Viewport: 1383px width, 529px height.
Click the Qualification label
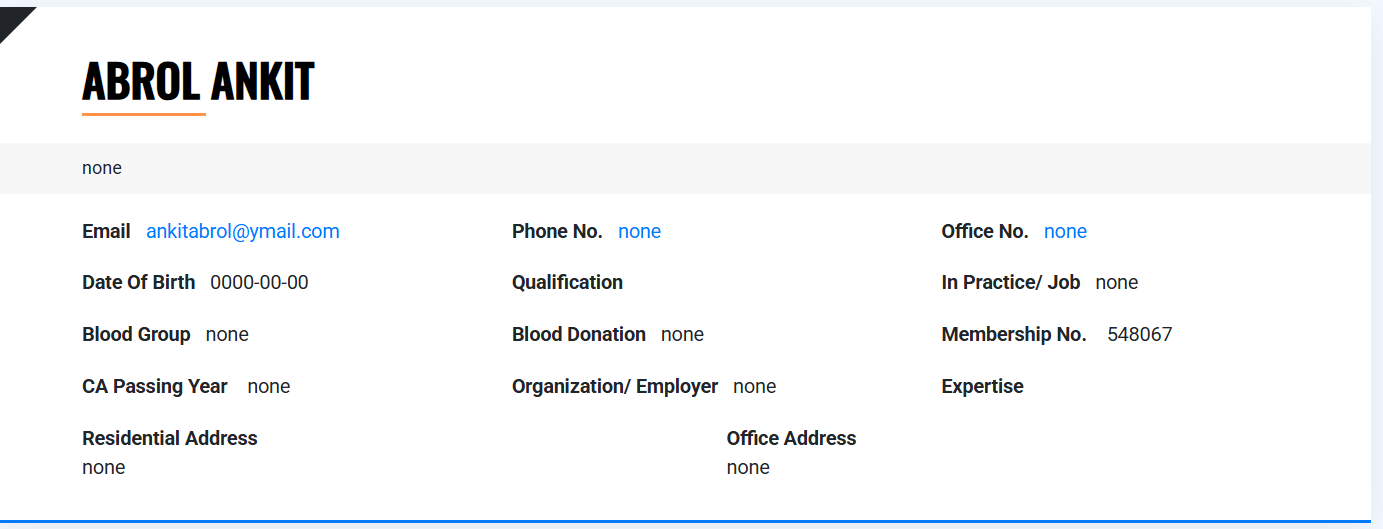pyautogui.click(x=567, y=283)
